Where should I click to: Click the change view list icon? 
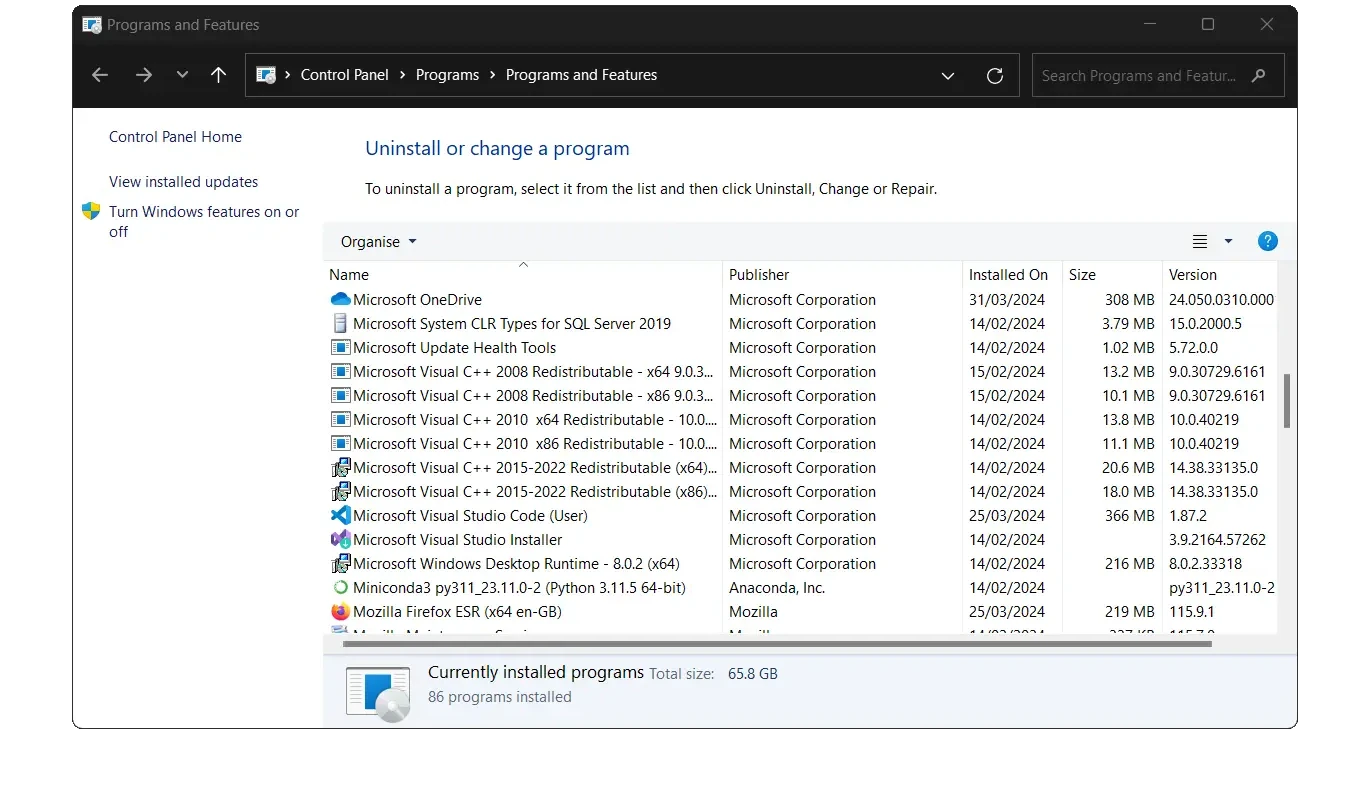click(x=1200, y=241)
